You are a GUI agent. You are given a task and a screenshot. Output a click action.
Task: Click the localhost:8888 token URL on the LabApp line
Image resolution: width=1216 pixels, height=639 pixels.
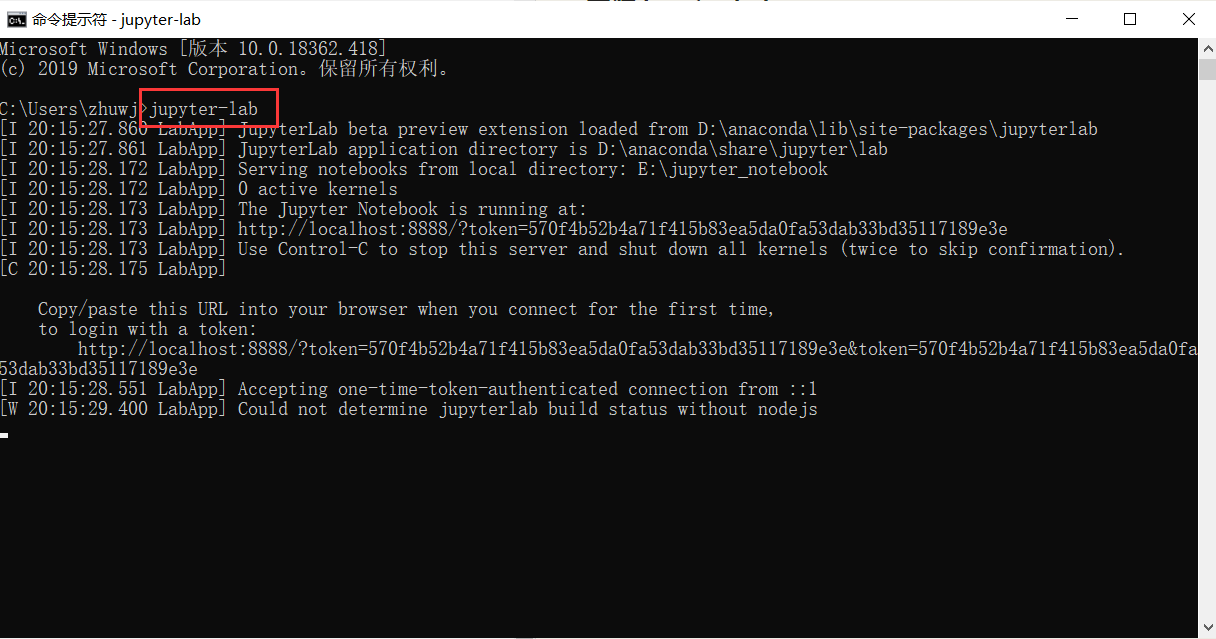(622, 229)
